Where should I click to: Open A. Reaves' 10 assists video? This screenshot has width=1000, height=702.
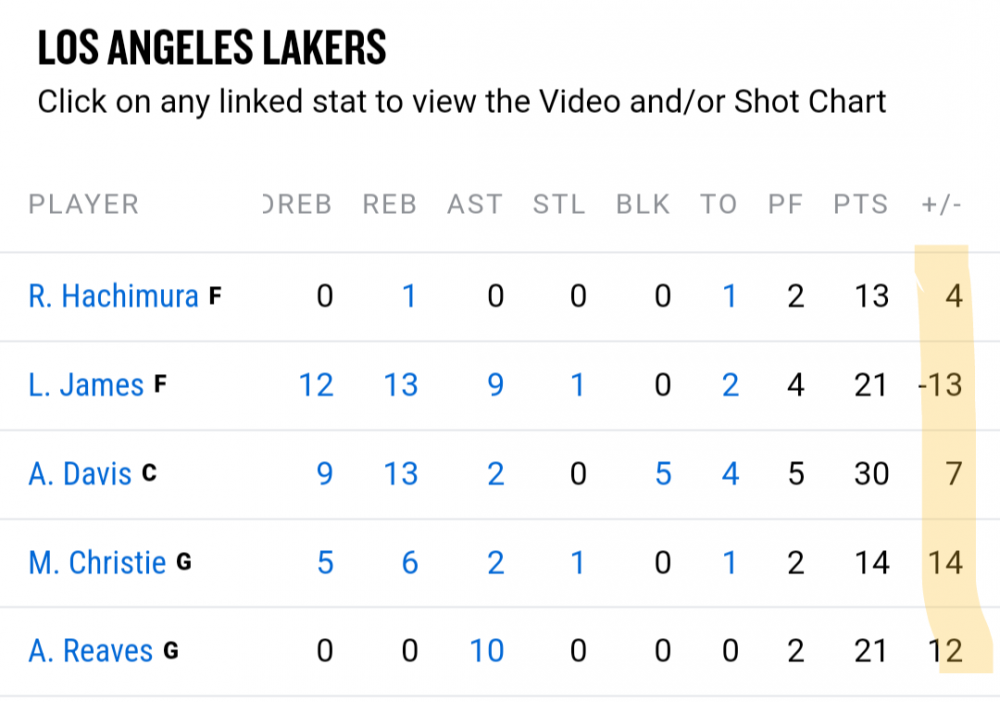pos(487,651)
